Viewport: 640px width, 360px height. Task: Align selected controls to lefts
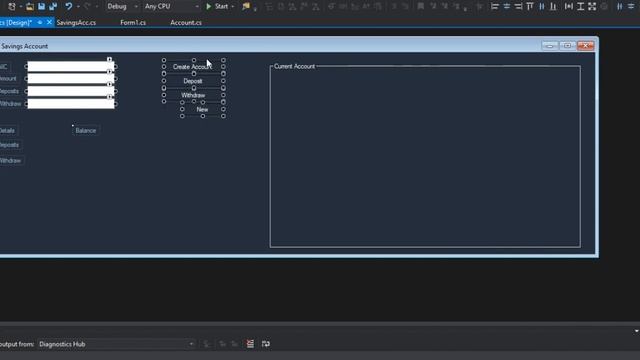[495, 7]
